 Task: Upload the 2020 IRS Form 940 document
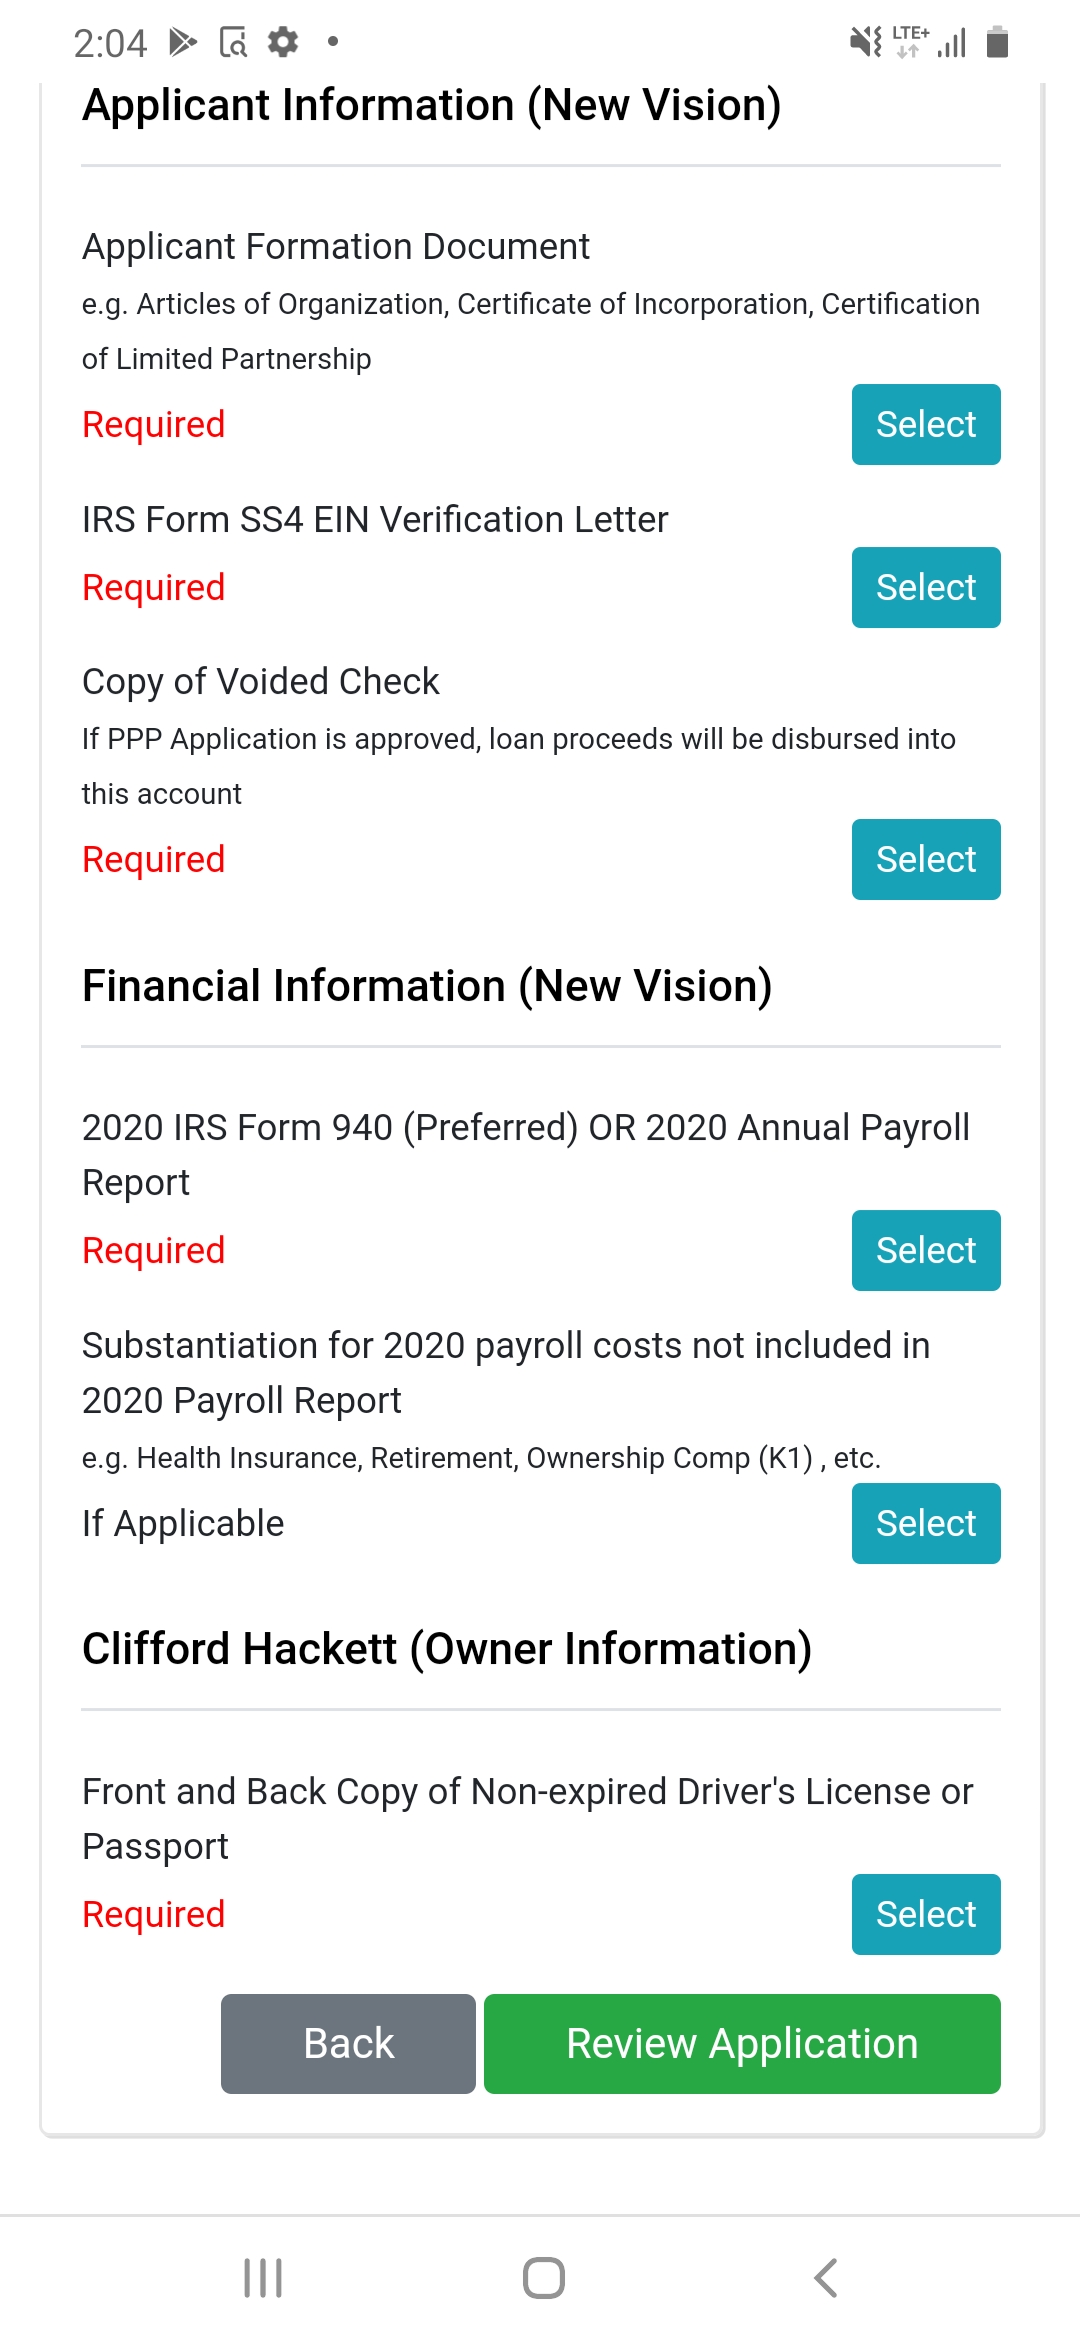pyautogui.click(x=926, y=1250)
